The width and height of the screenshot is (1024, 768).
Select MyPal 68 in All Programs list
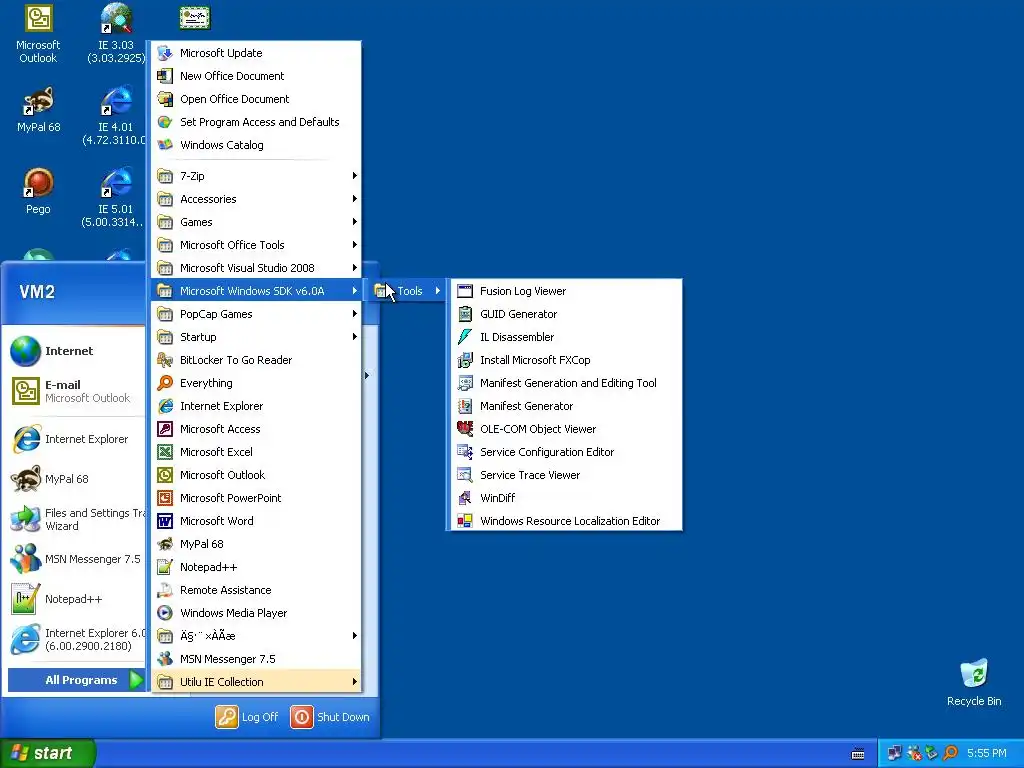pos(256,544)
